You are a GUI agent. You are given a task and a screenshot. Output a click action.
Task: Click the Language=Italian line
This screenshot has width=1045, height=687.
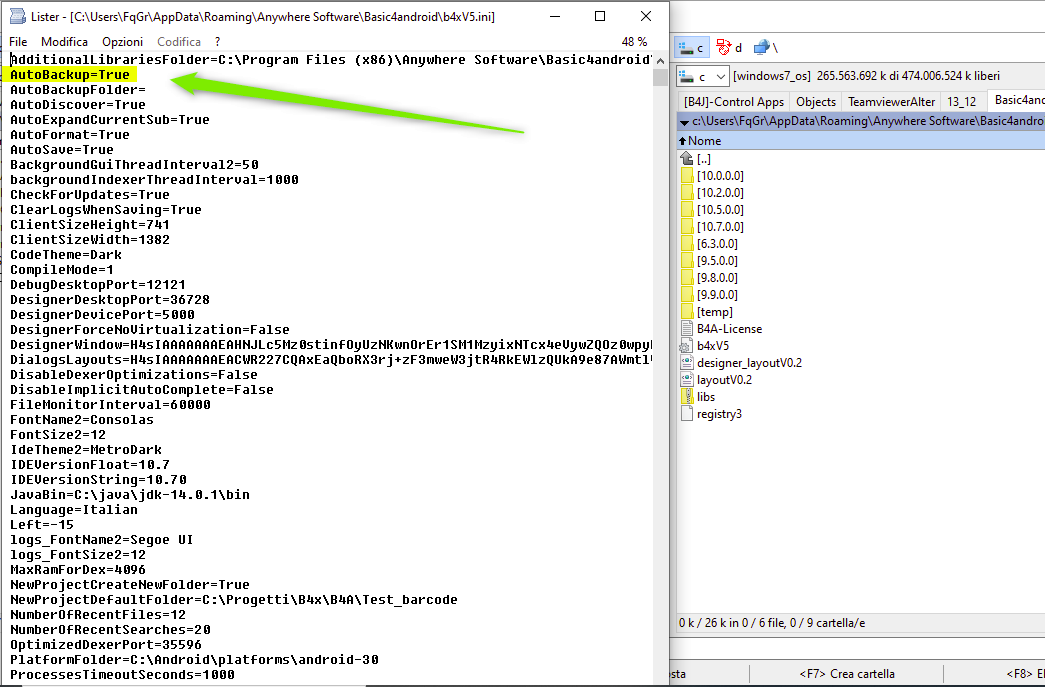point(74,510)
